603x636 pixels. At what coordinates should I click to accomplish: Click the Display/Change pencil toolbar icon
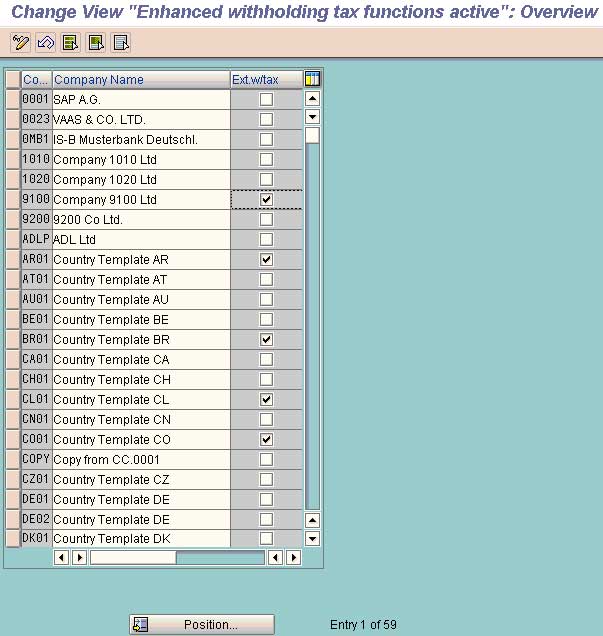pyautogui.click(x=20, y=43)
